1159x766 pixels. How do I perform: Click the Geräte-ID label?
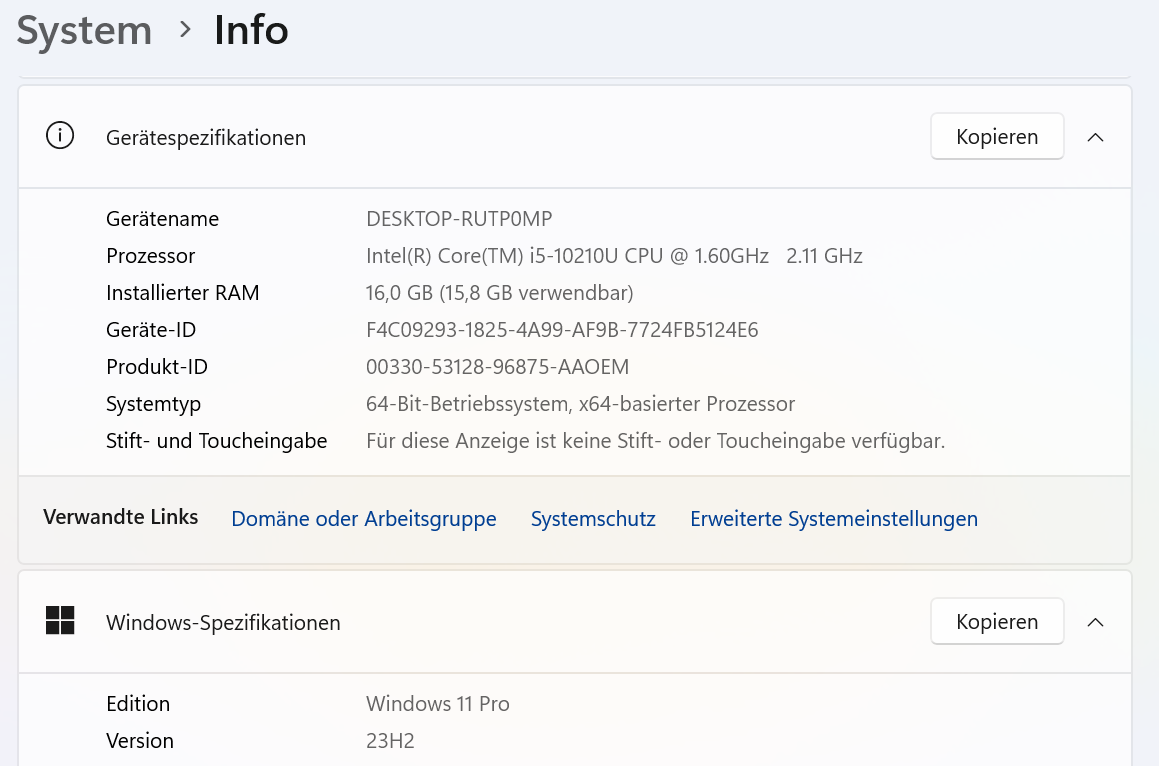(151, 330)
